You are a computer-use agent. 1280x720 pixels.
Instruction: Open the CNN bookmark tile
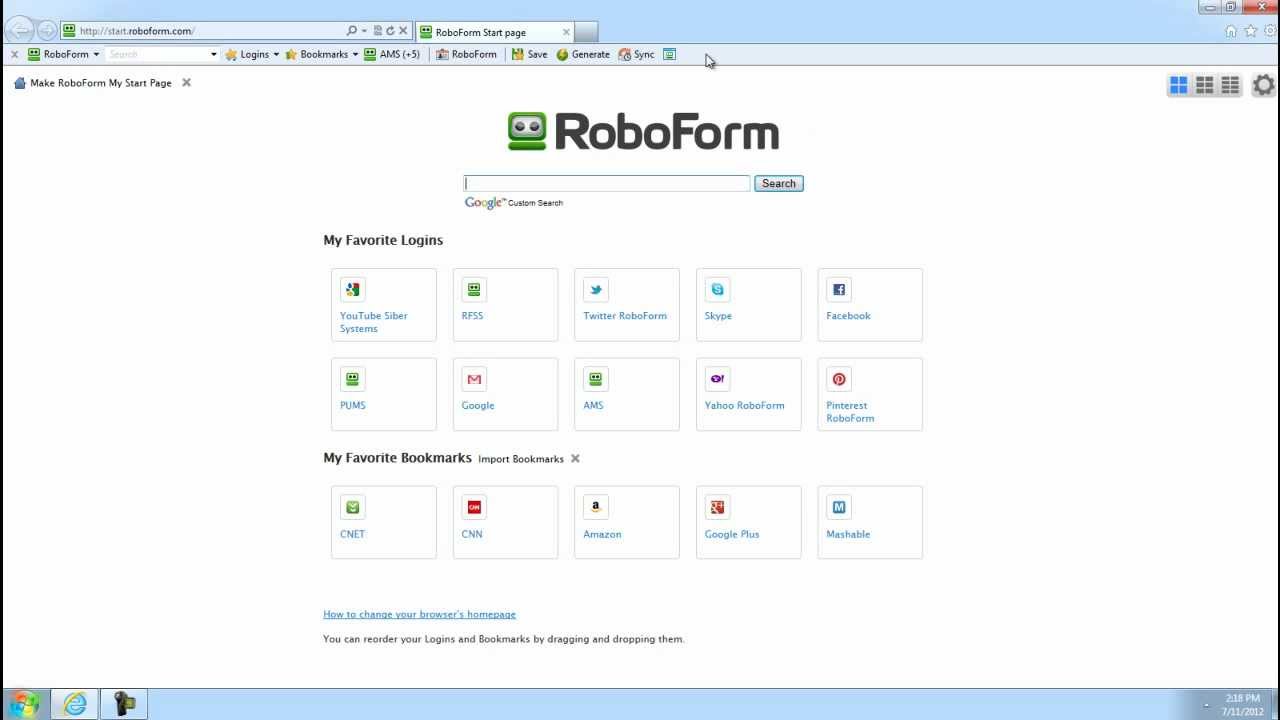(505, 522)
